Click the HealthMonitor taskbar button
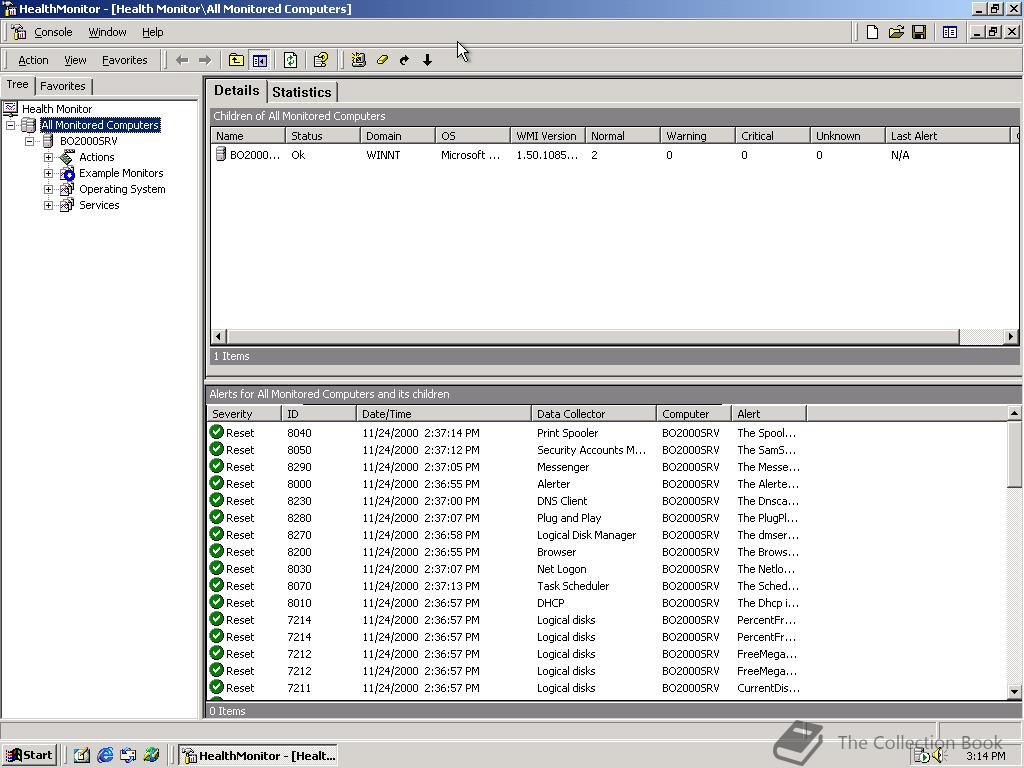Viewport: 1024px width, 768px height. click(x=259, y=756)
